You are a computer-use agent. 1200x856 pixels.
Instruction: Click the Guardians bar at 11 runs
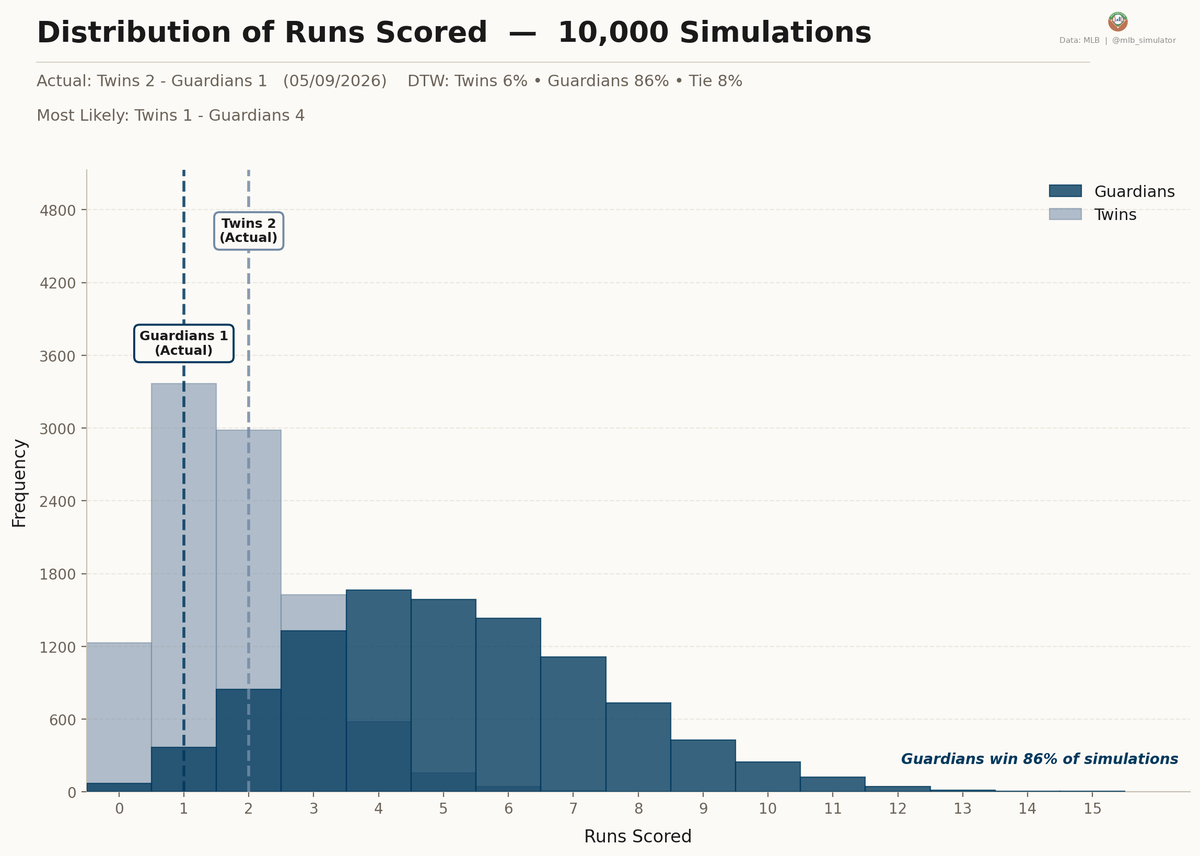(833, 784)
